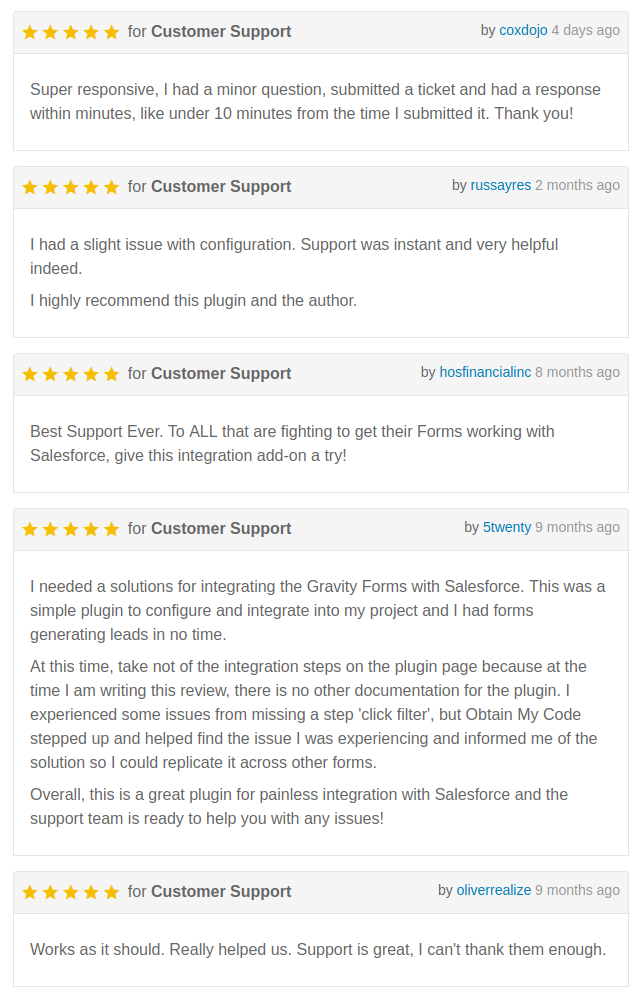643x999 pixels.
Task: Click Customer Support label in russayres review
Action: click(x=220, y=186)
